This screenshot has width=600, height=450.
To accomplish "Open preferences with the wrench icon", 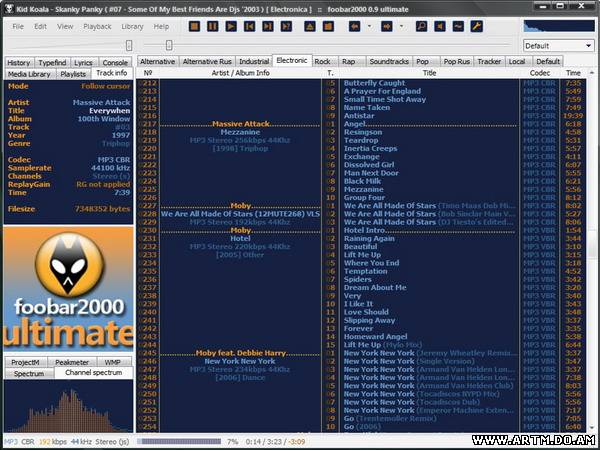I will point(476,26).
